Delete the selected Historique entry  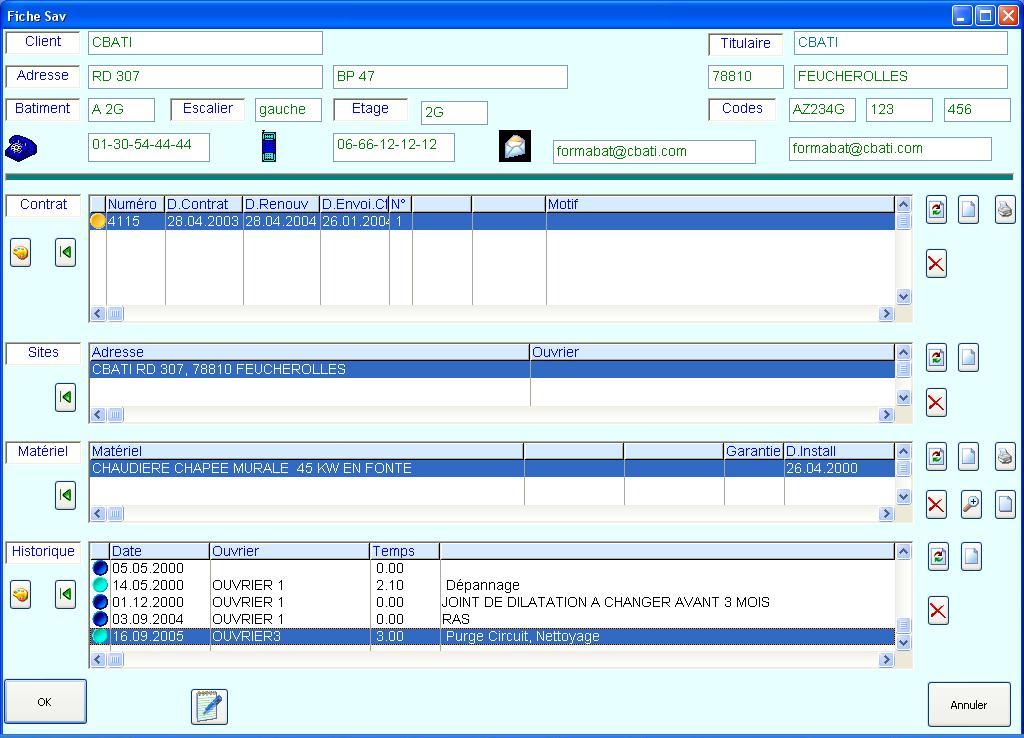click(x=937, y=611)
